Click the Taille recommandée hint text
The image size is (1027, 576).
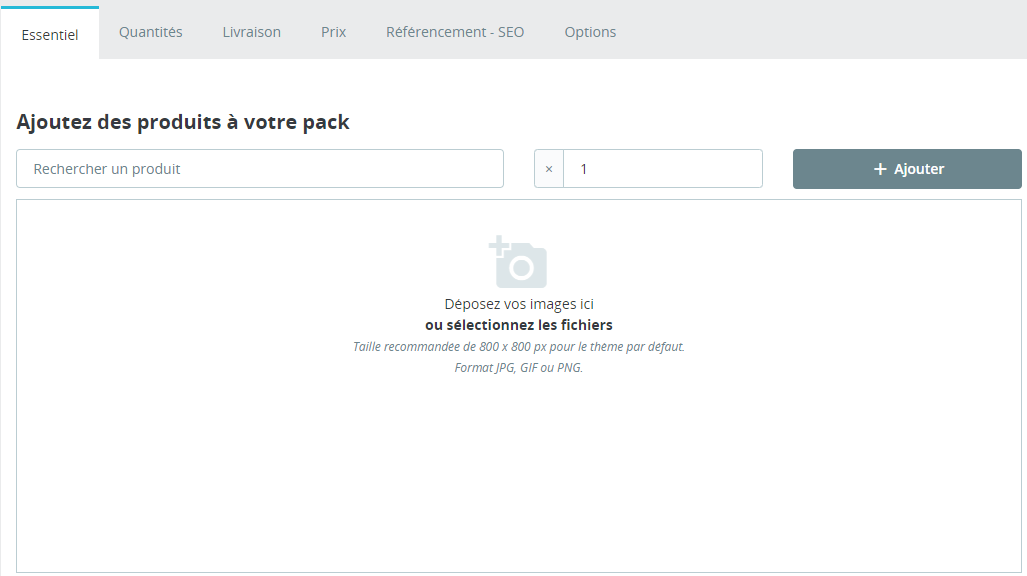tap(519, 347)
